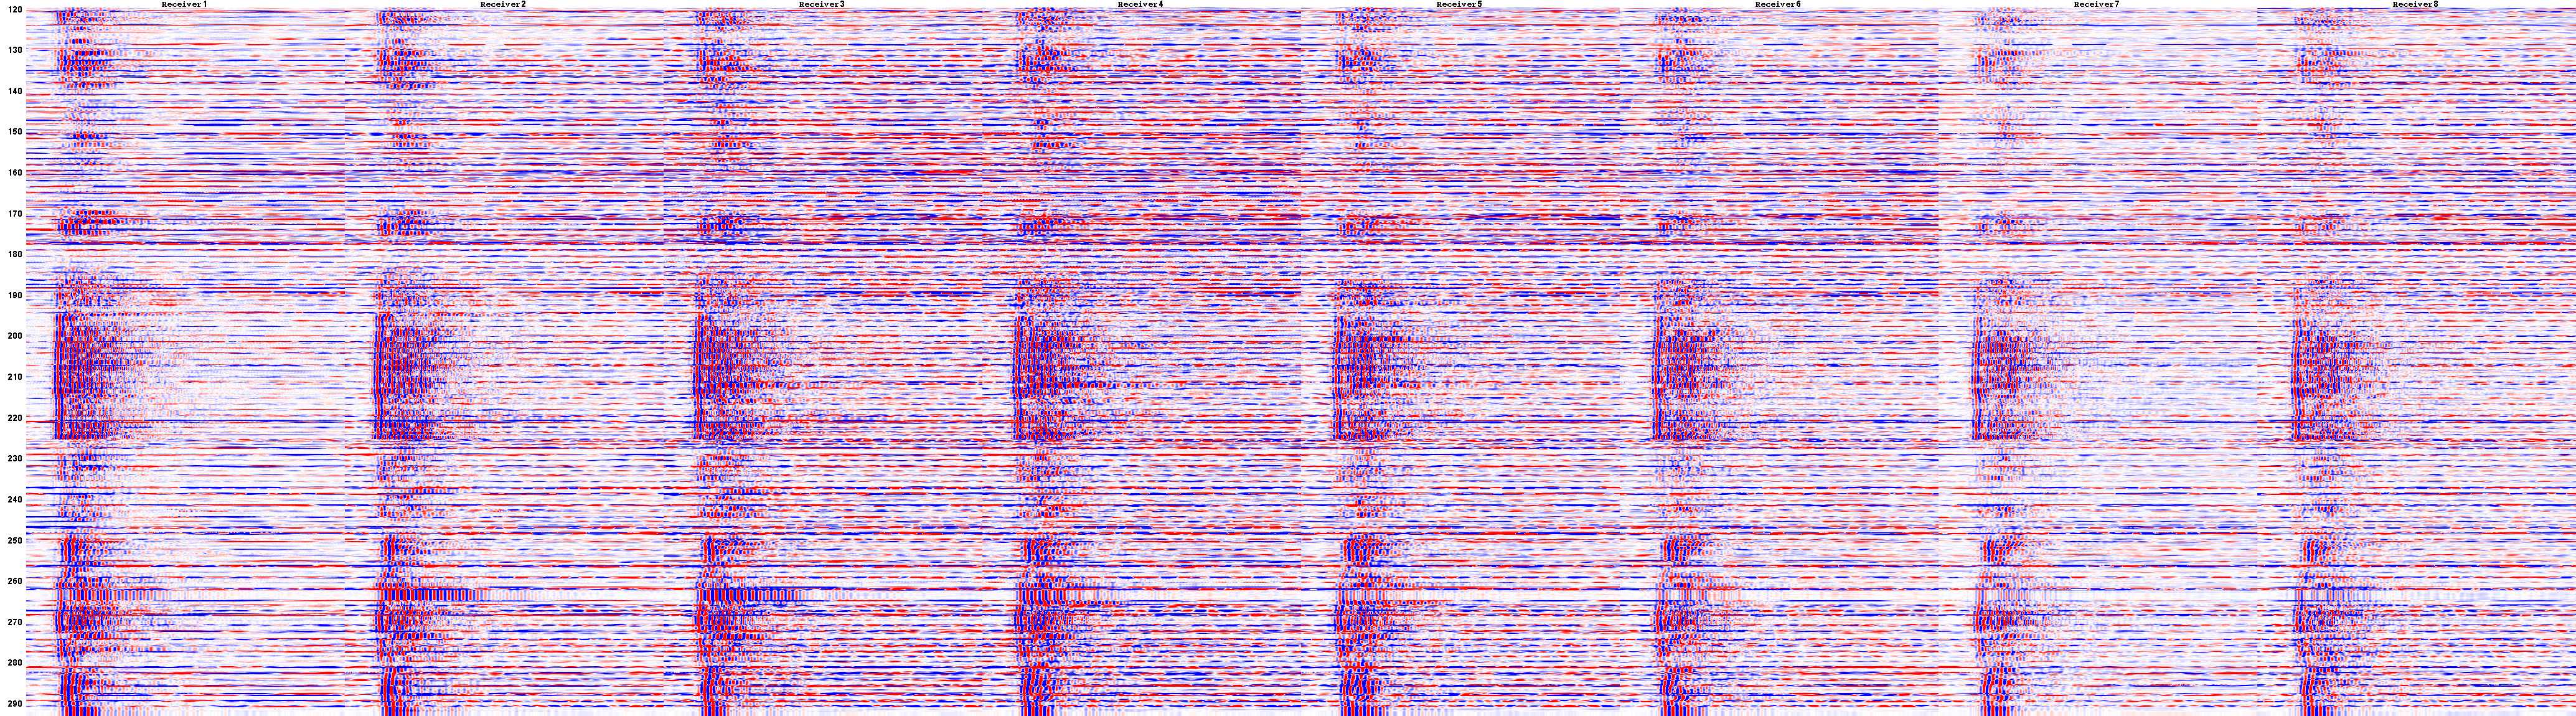This screenshot has width=2576, height=716.
Task: Click the "Receiver 4" panel title
Action: (x=1141, y=4)
